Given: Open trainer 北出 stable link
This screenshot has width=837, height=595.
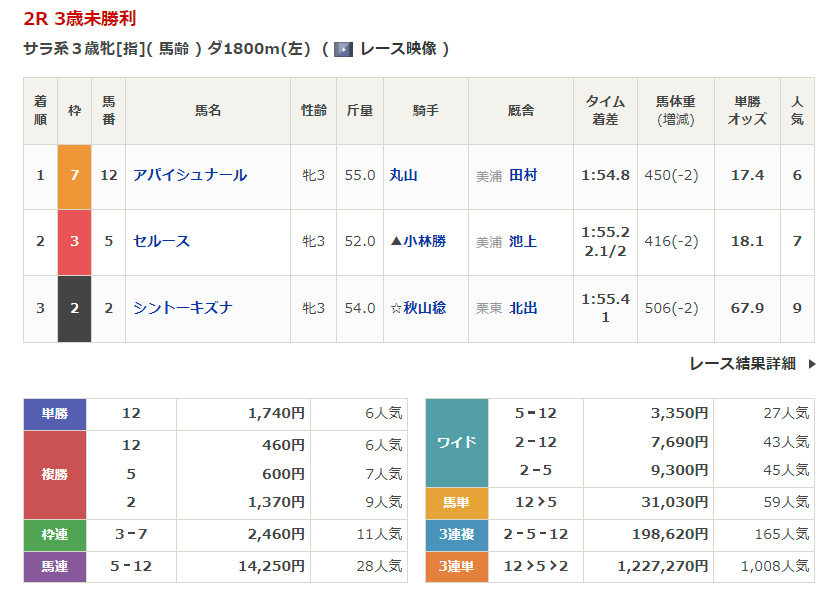Looking at the screenshot, I should tap(523, 308).
